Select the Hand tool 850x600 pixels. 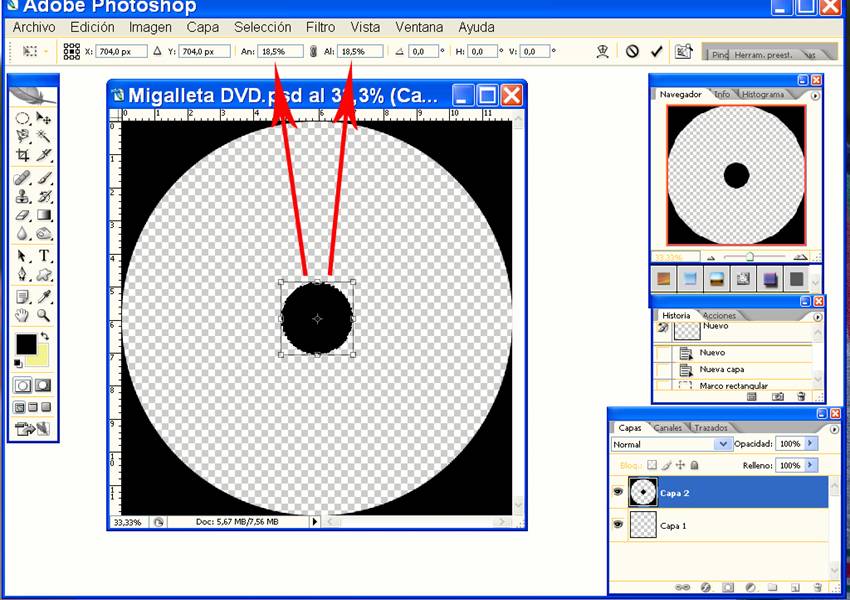pos(22,315)
